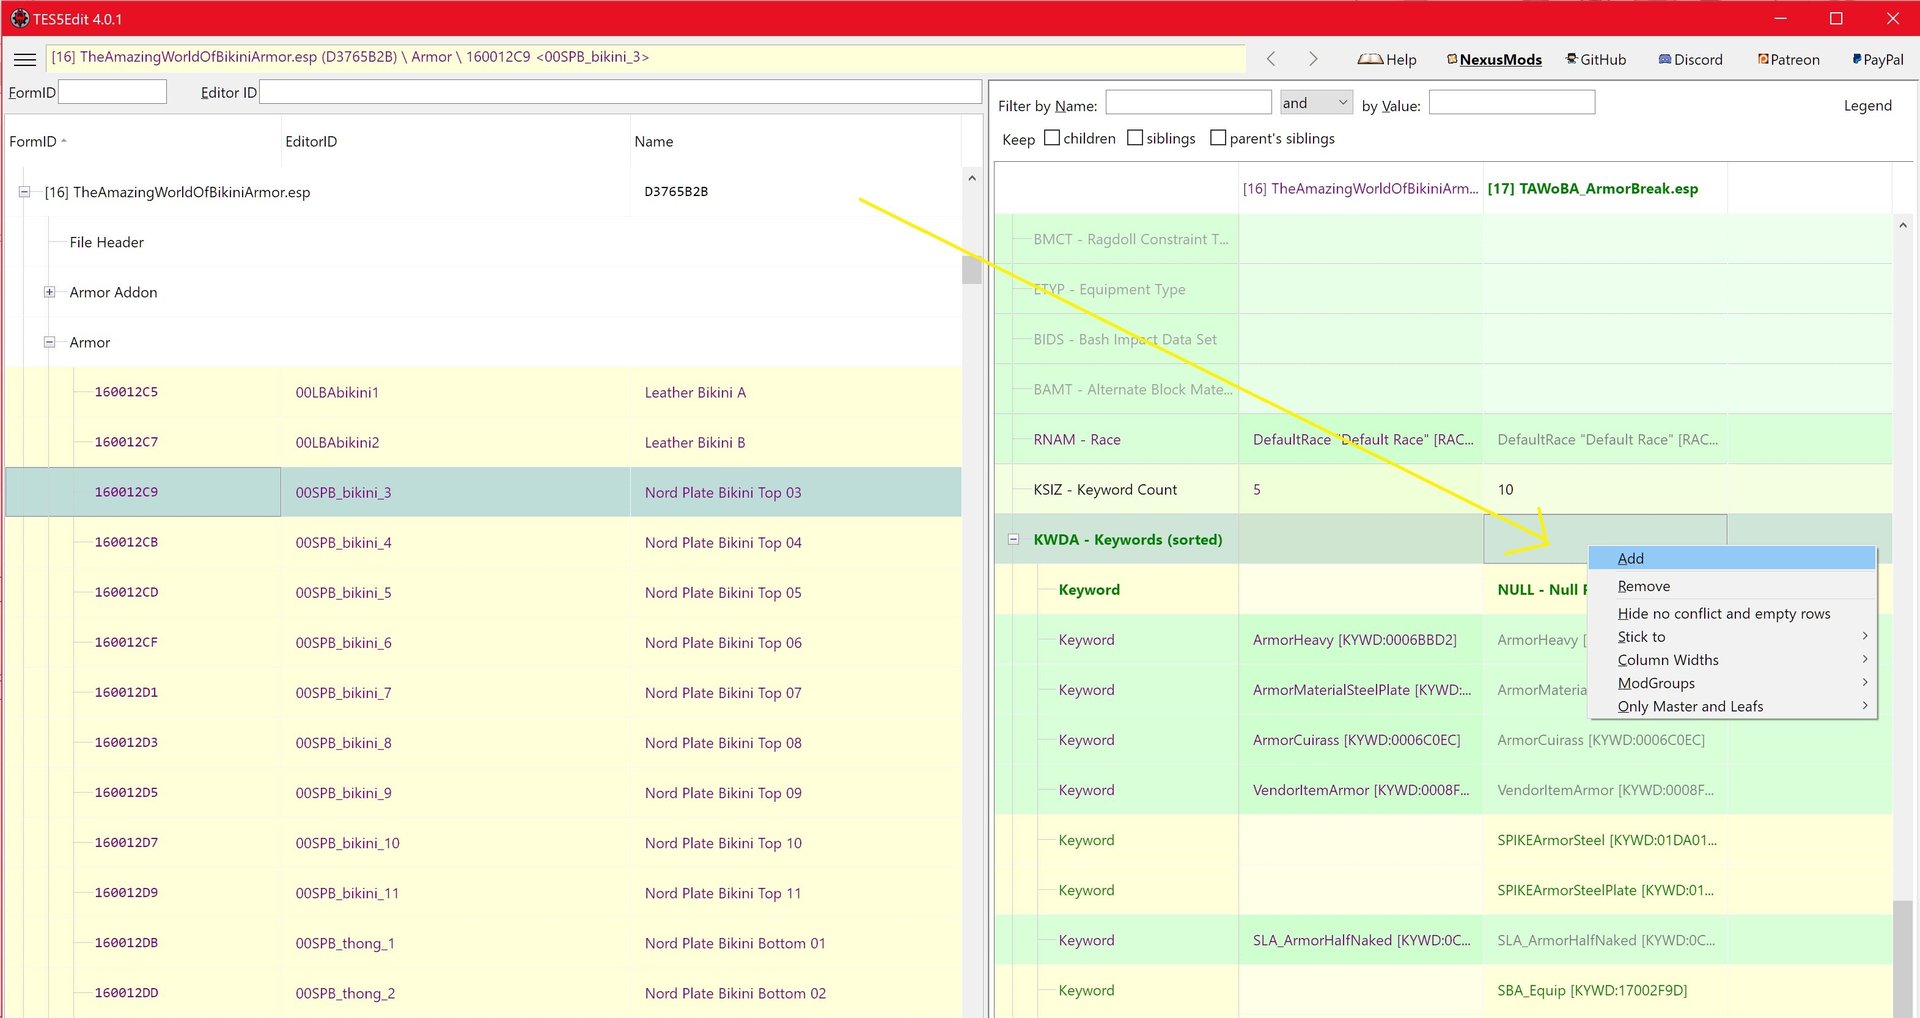
Task: Focus the by Value filter field
Action: (x=1511, y=102)
